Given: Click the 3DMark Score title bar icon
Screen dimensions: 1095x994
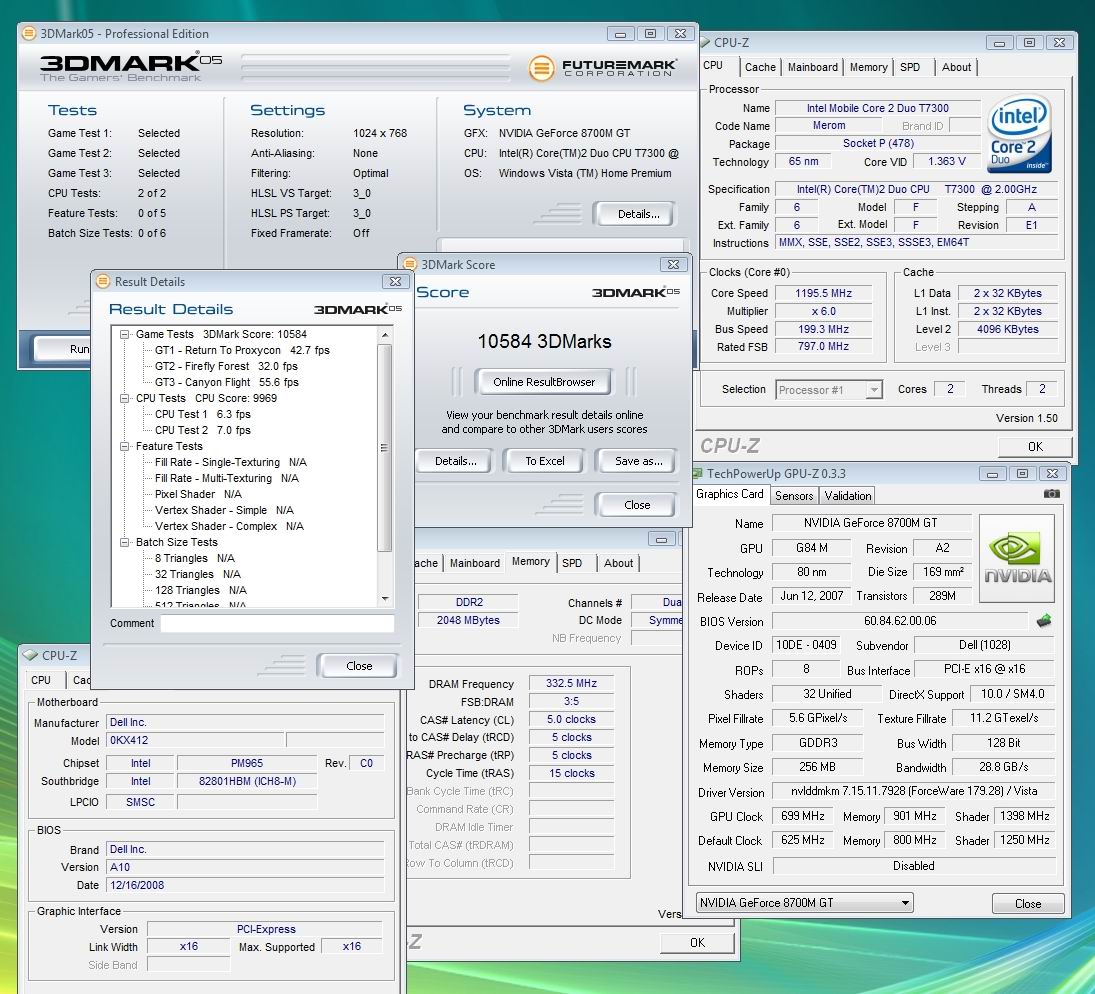Looking at the screenshot, I should click(x=410, y=264).
